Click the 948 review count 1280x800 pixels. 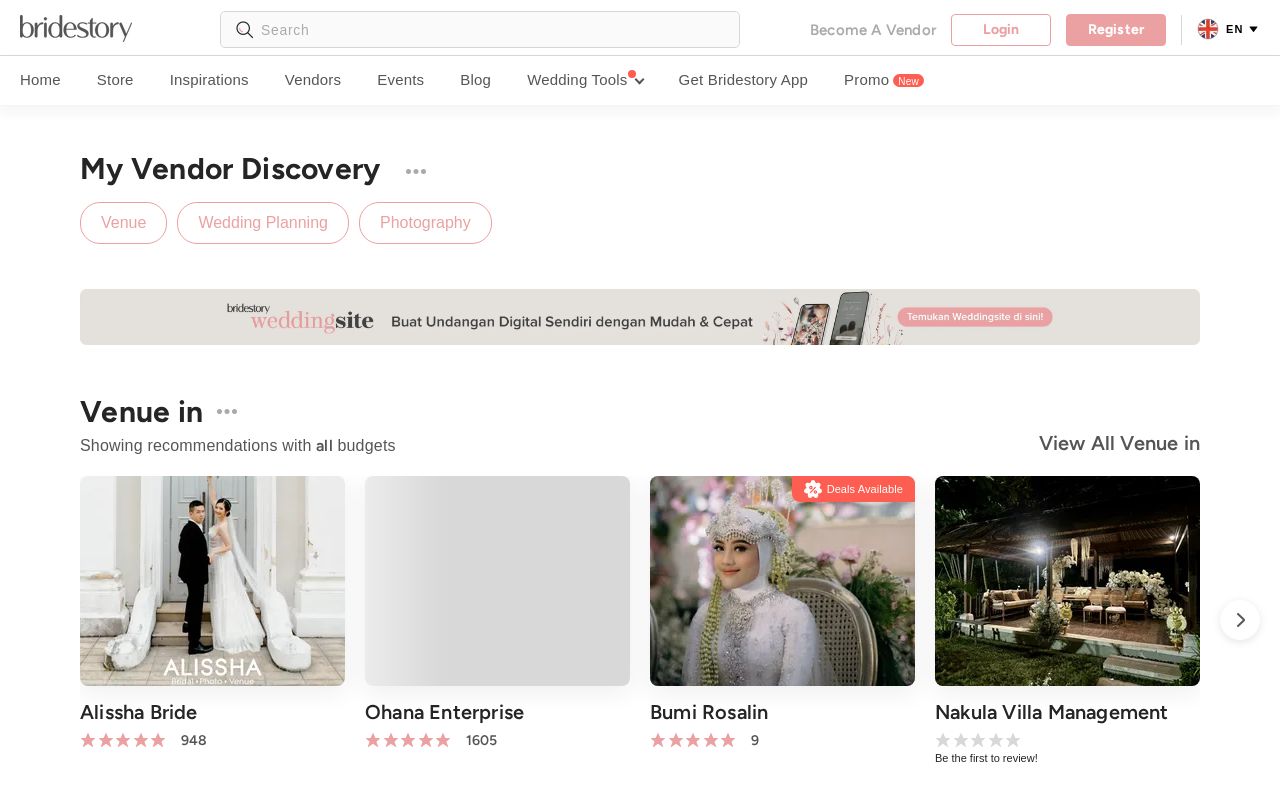pyautogui.click(x=193, y=740)
